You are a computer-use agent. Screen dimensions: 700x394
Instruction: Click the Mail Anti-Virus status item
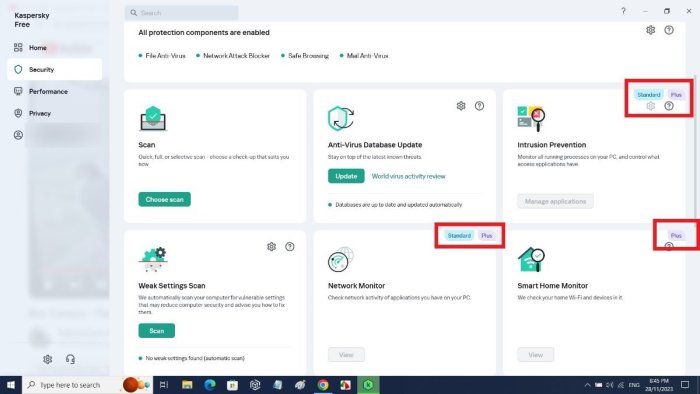click(x=364, y=56)
